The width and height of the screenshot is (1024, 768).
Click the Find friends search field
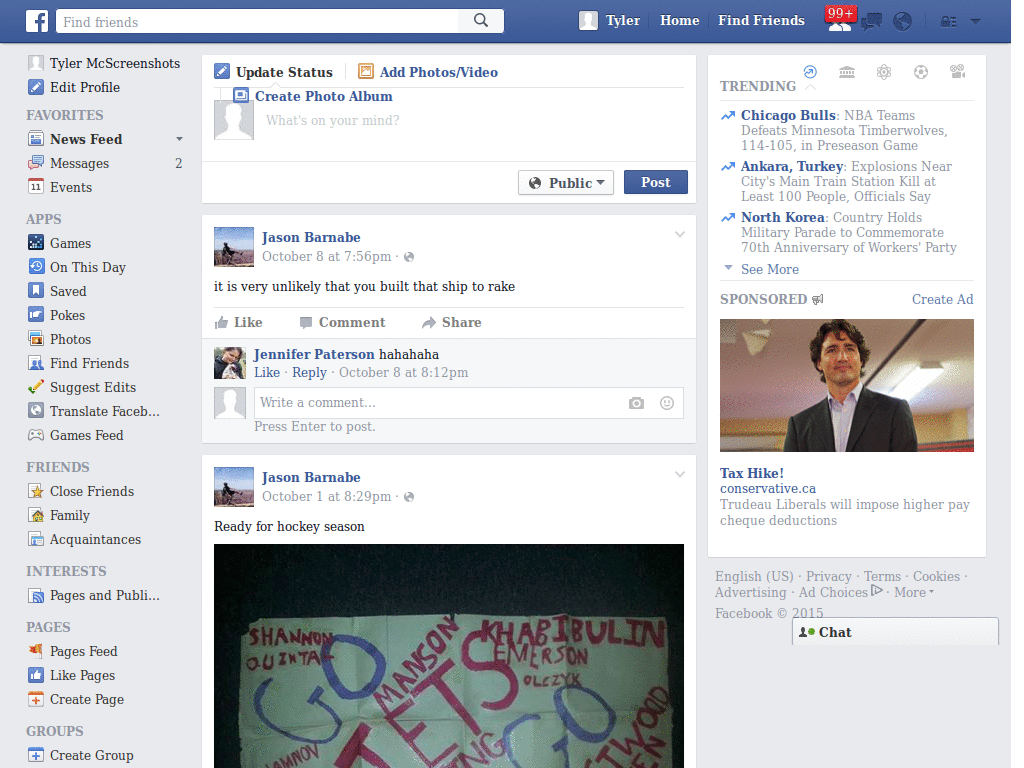(x=257, y=21)
